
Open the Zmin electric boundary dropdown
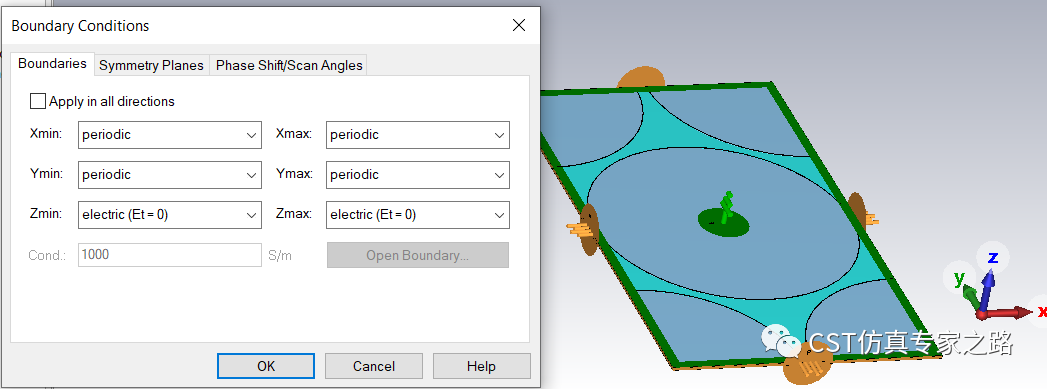click(170, 215)
